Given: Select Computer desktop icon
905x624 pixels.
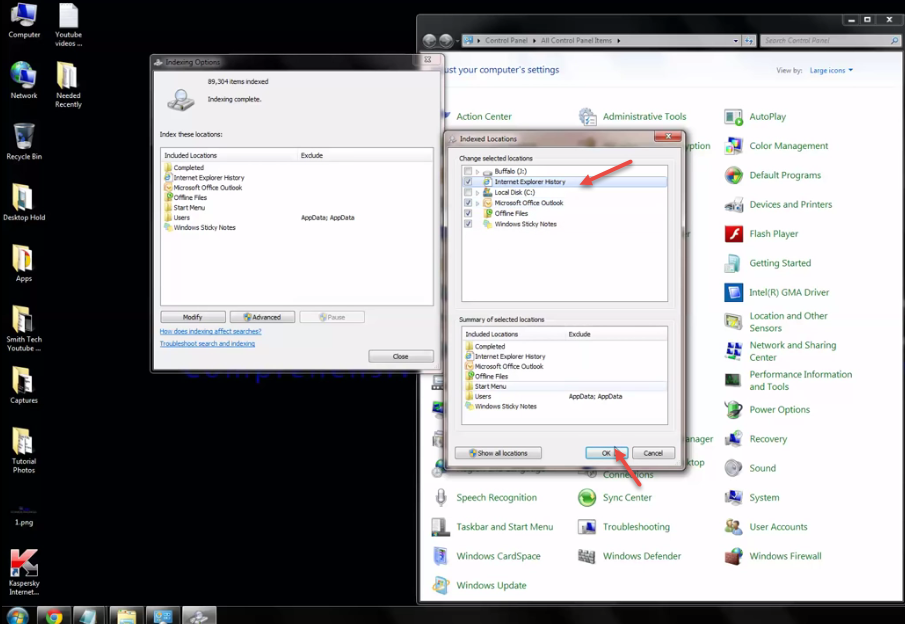Looking at the screenshot, I should 24,20.
